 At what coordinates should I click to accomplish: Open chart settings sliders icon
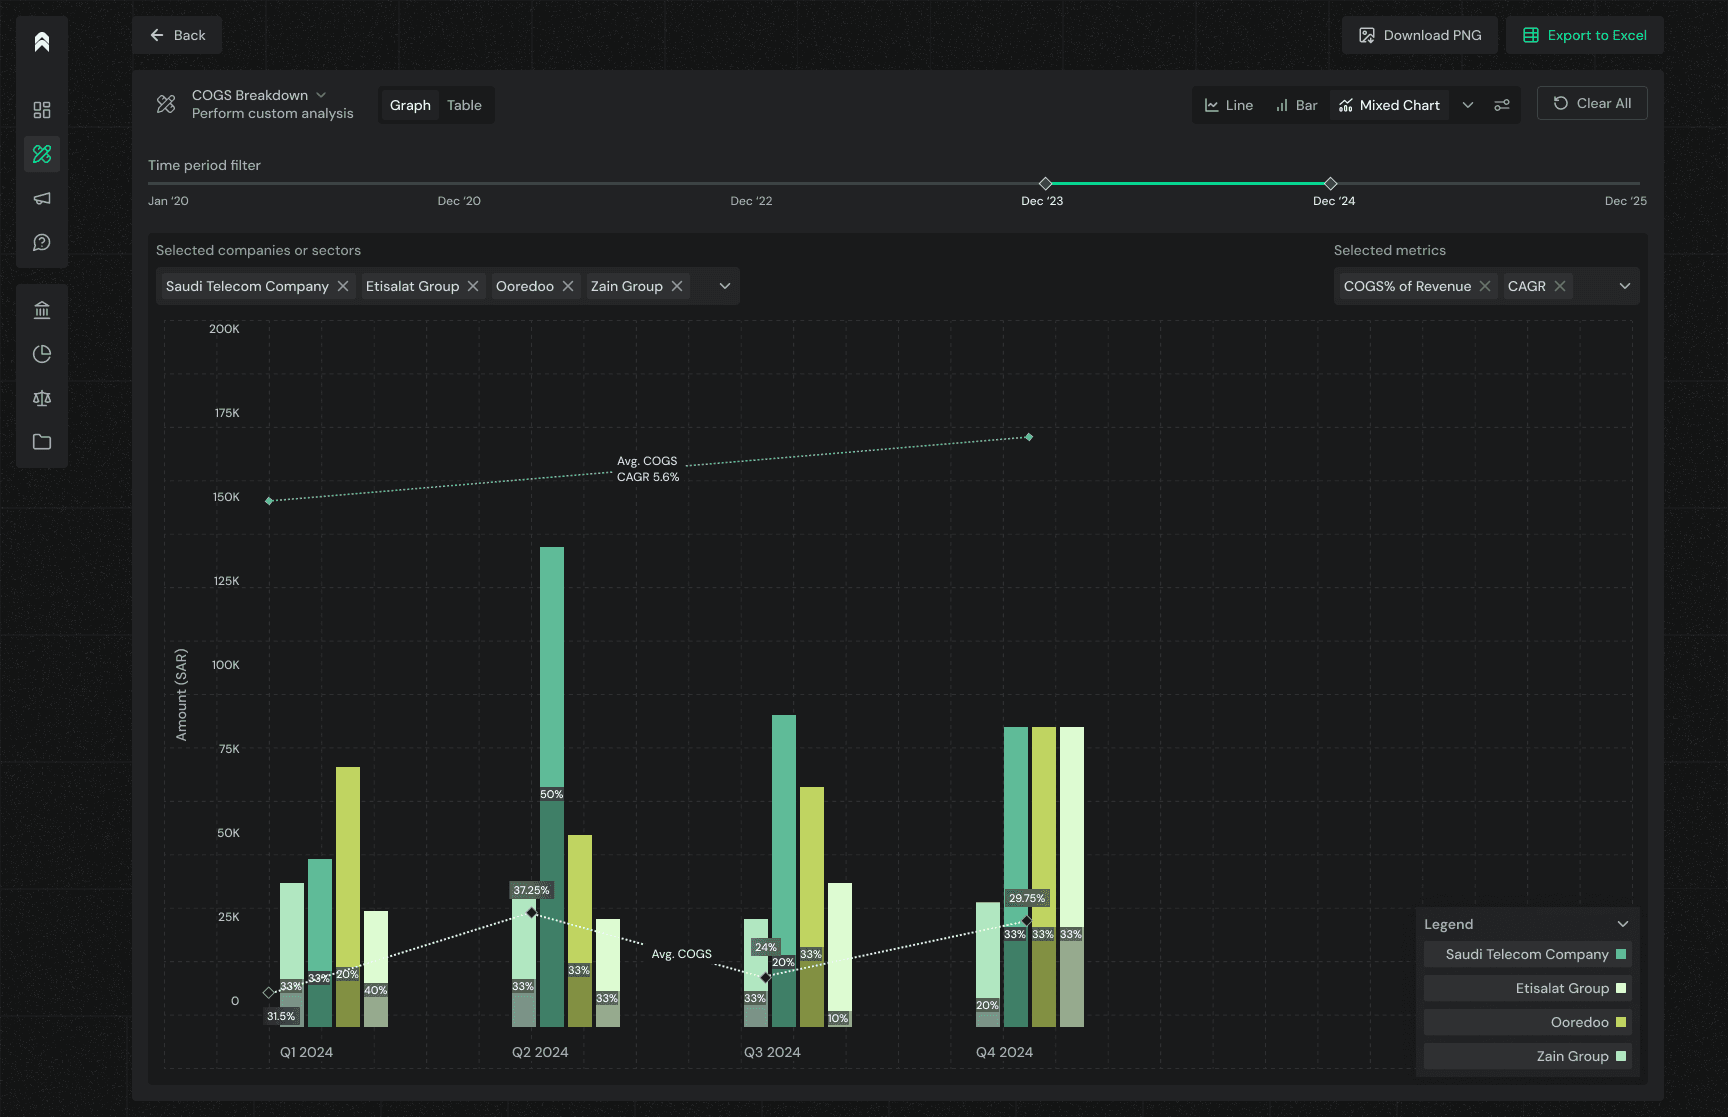coord(1501,105)
